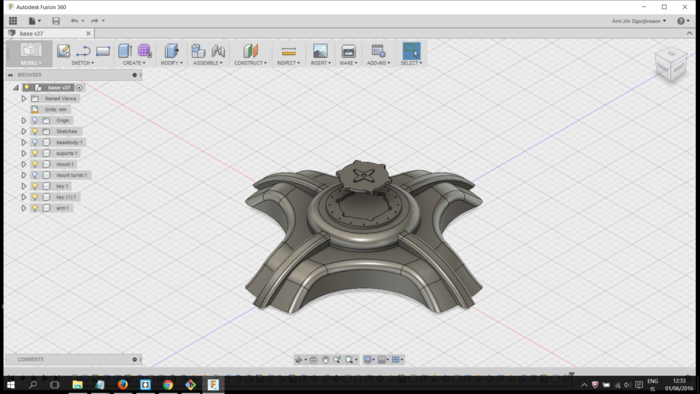The image size is (700, 394).
Task: Click the Look At navigation icon
Action: [x=313, y=360]
